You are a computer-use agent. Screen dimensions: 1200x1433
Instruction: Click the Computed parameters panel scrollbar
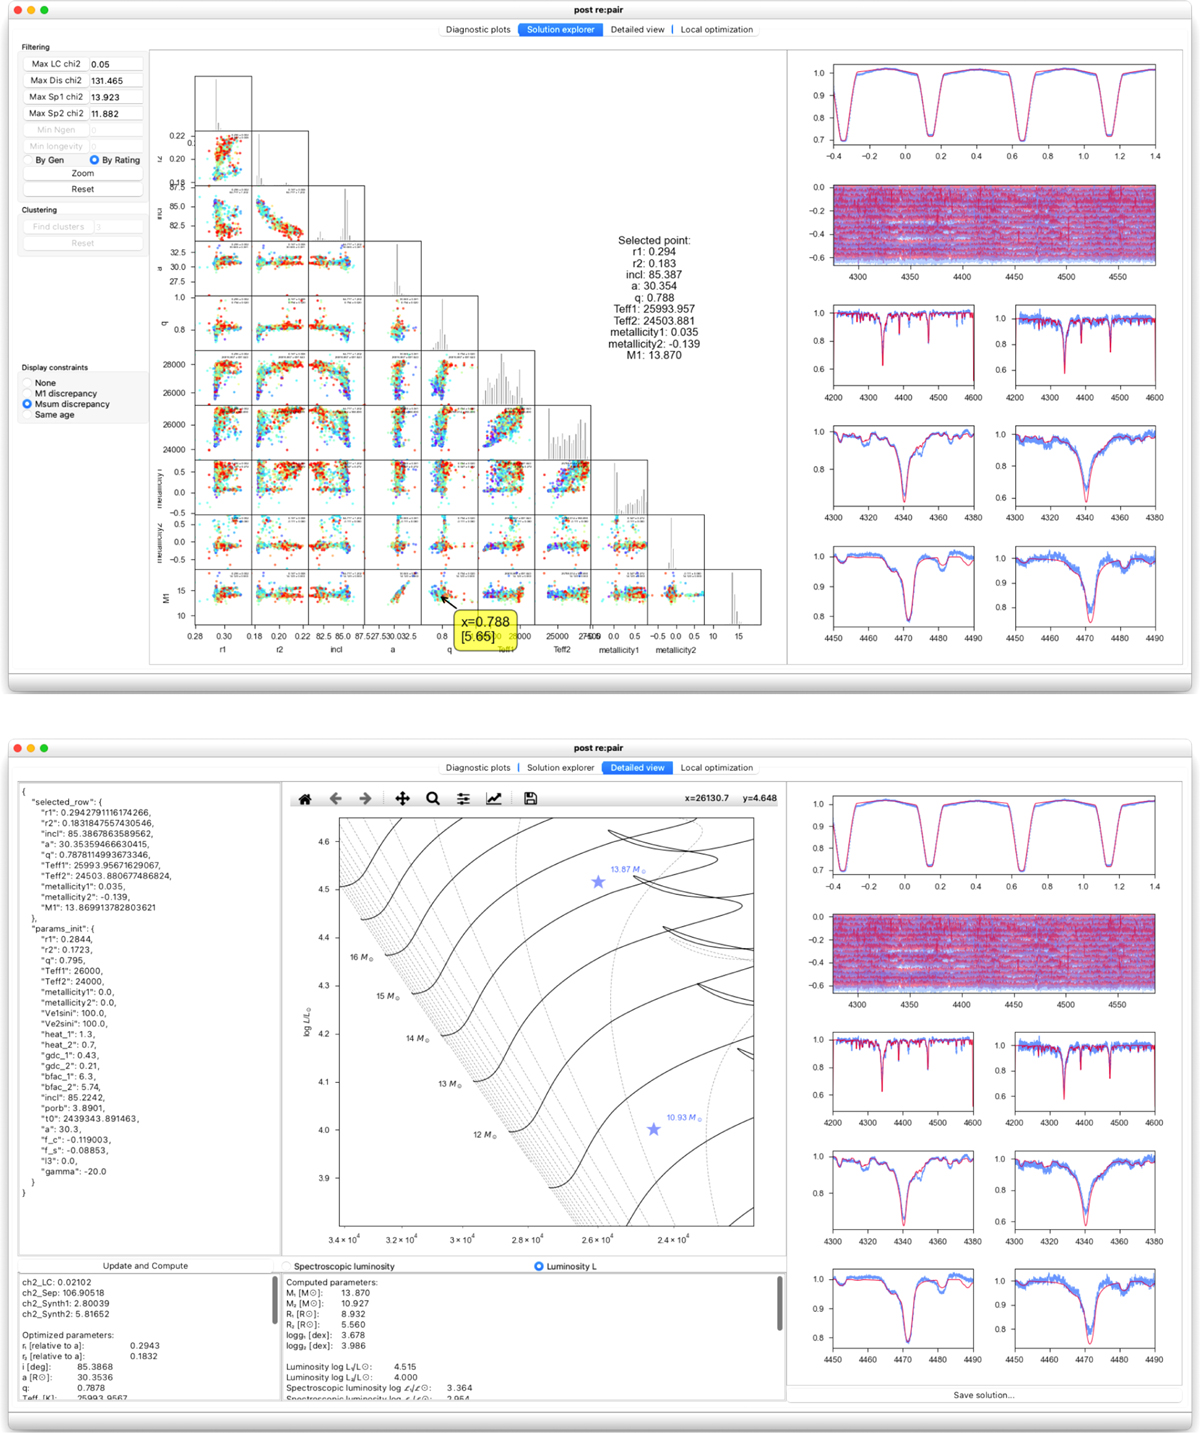pyautogui.click(x=779, y=1304)
